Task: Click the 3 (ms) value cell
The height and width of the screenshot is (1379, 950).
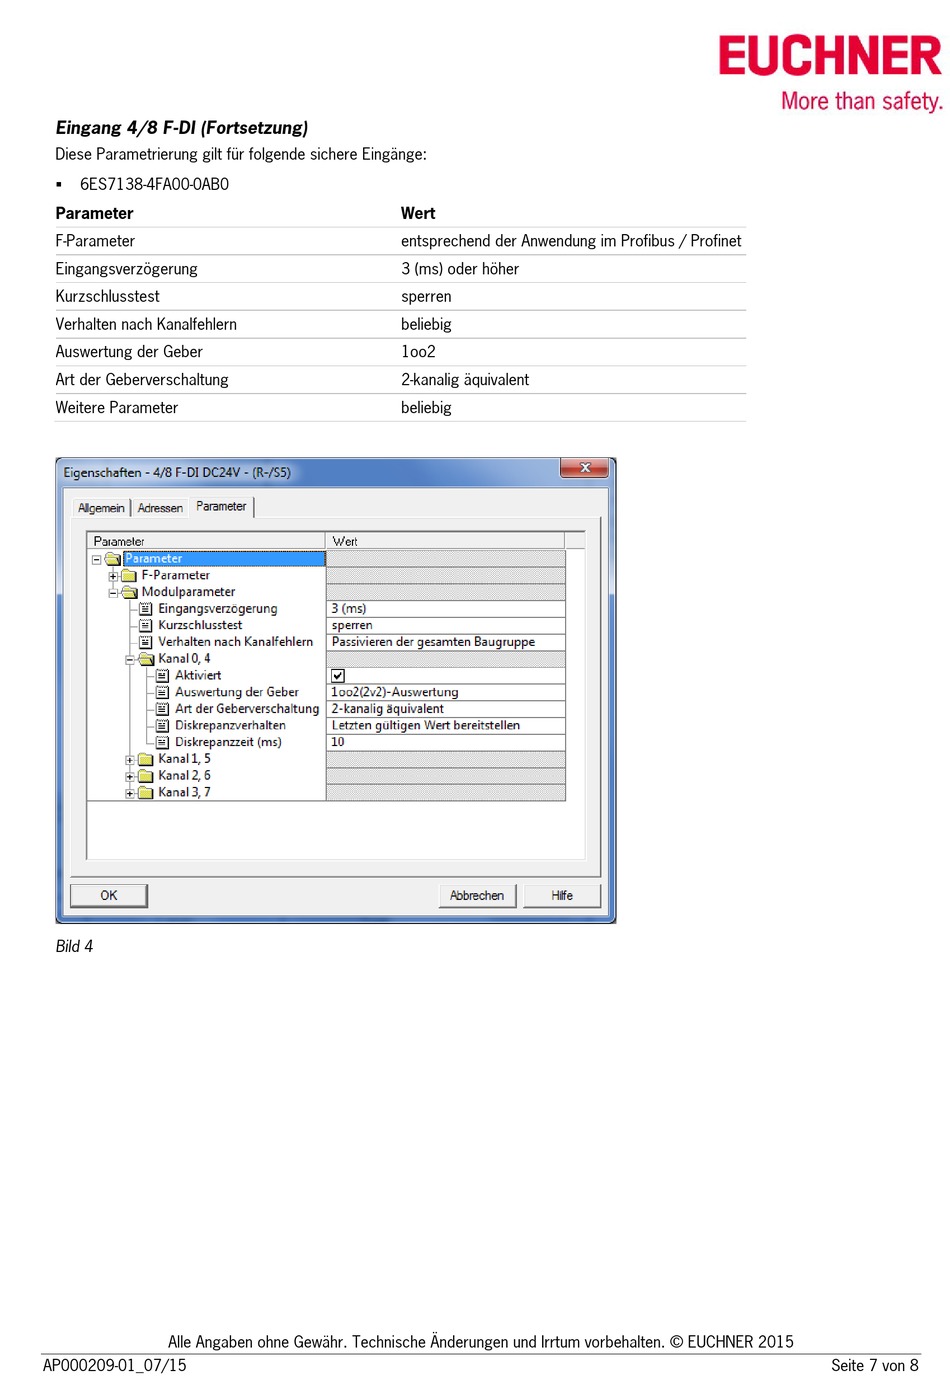Action: 446,609
